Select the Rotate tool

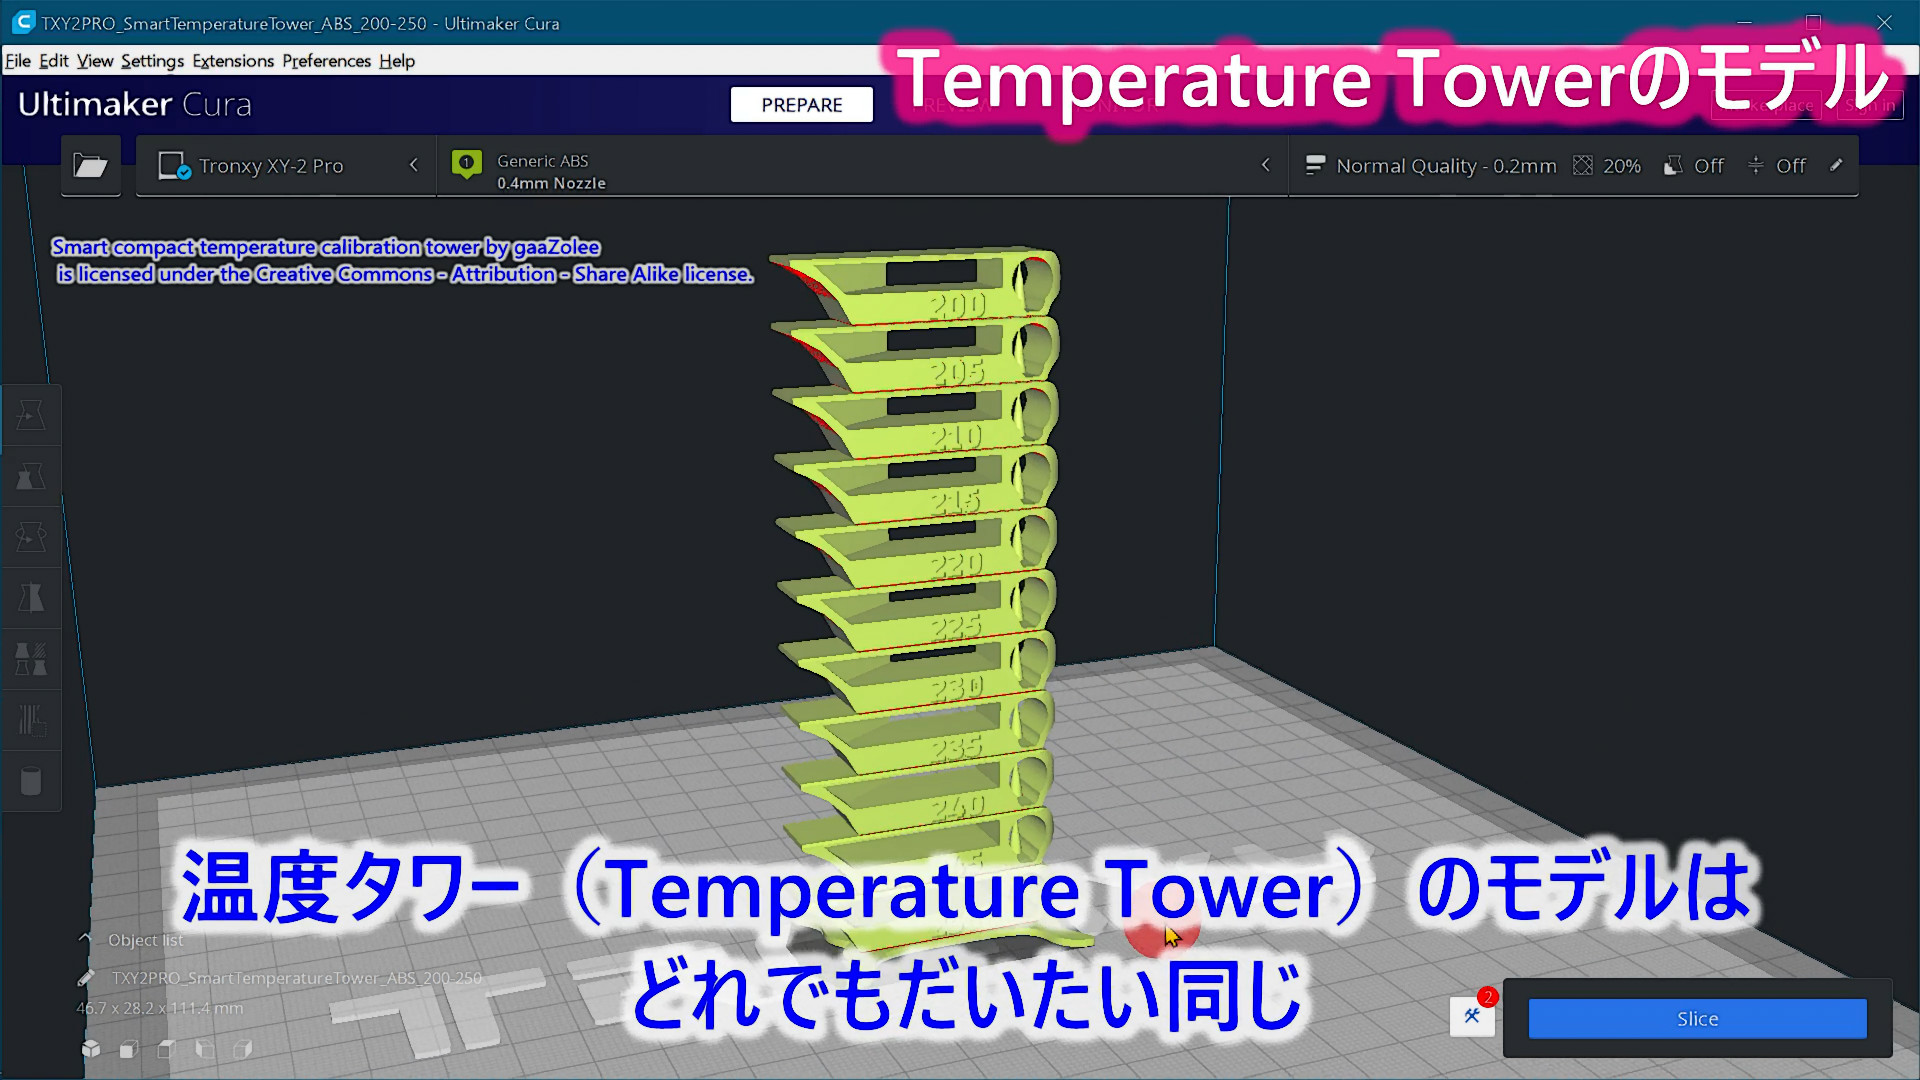pos(31,538)
